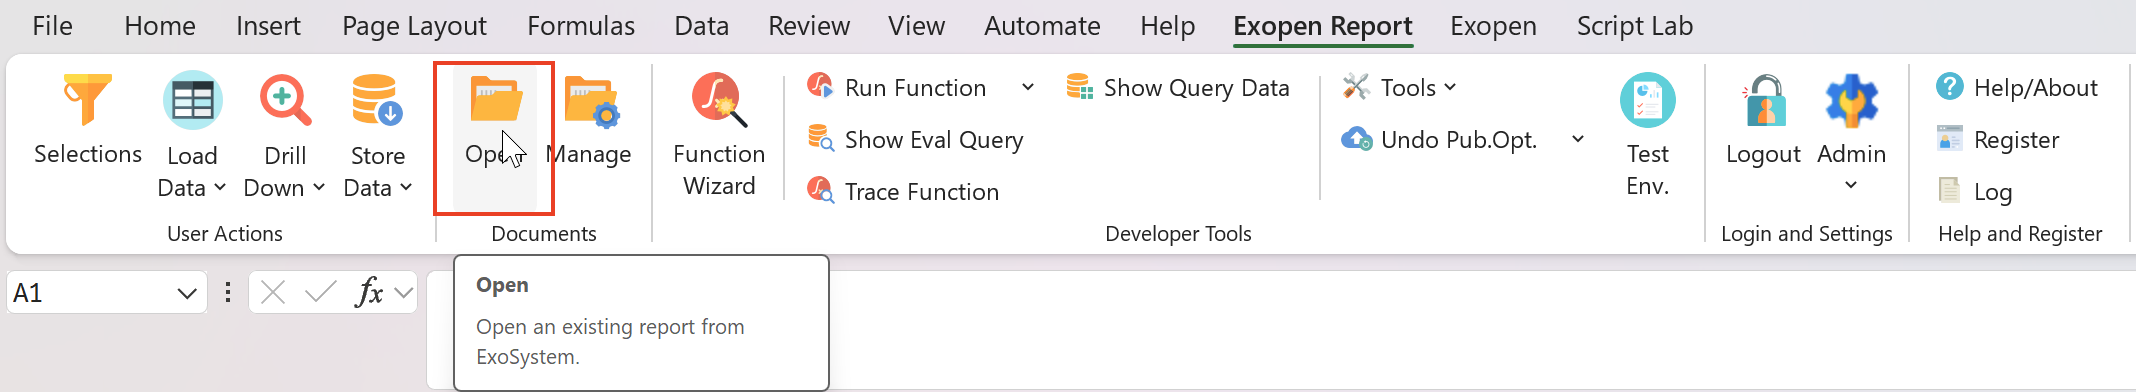This screenshot has height=392, width=2136.
Task: Click the Logout icon
Action: [x=1763, y=100]
